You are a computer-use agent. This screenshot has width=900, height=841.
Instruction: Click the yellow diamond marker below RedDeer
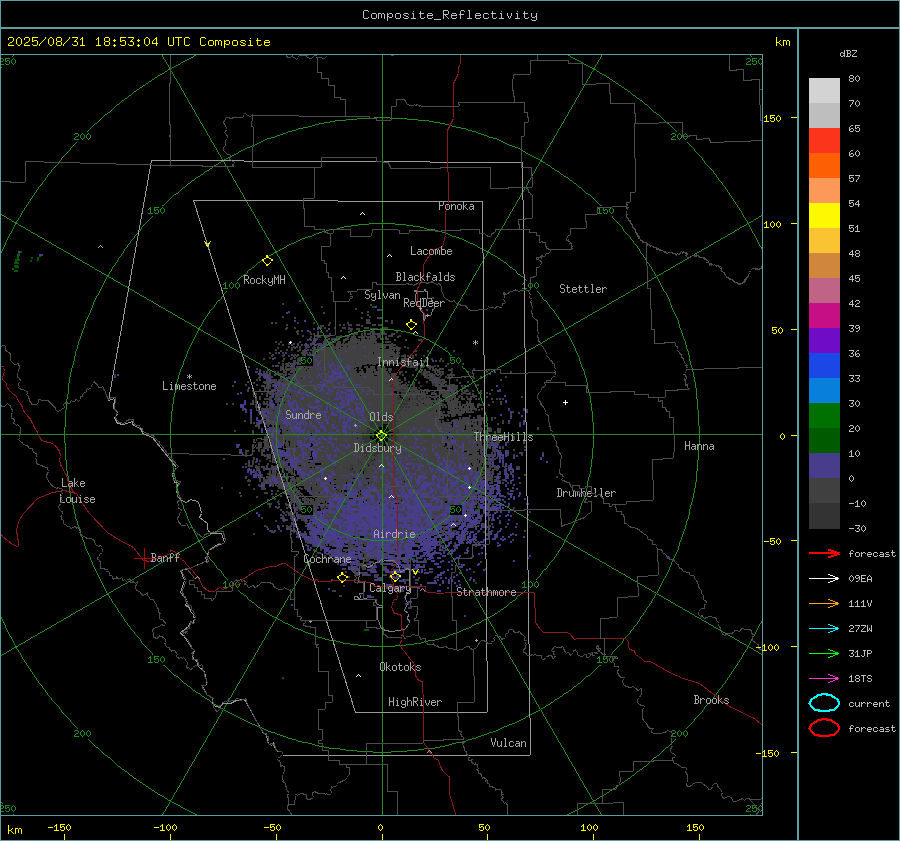[411, 325]
